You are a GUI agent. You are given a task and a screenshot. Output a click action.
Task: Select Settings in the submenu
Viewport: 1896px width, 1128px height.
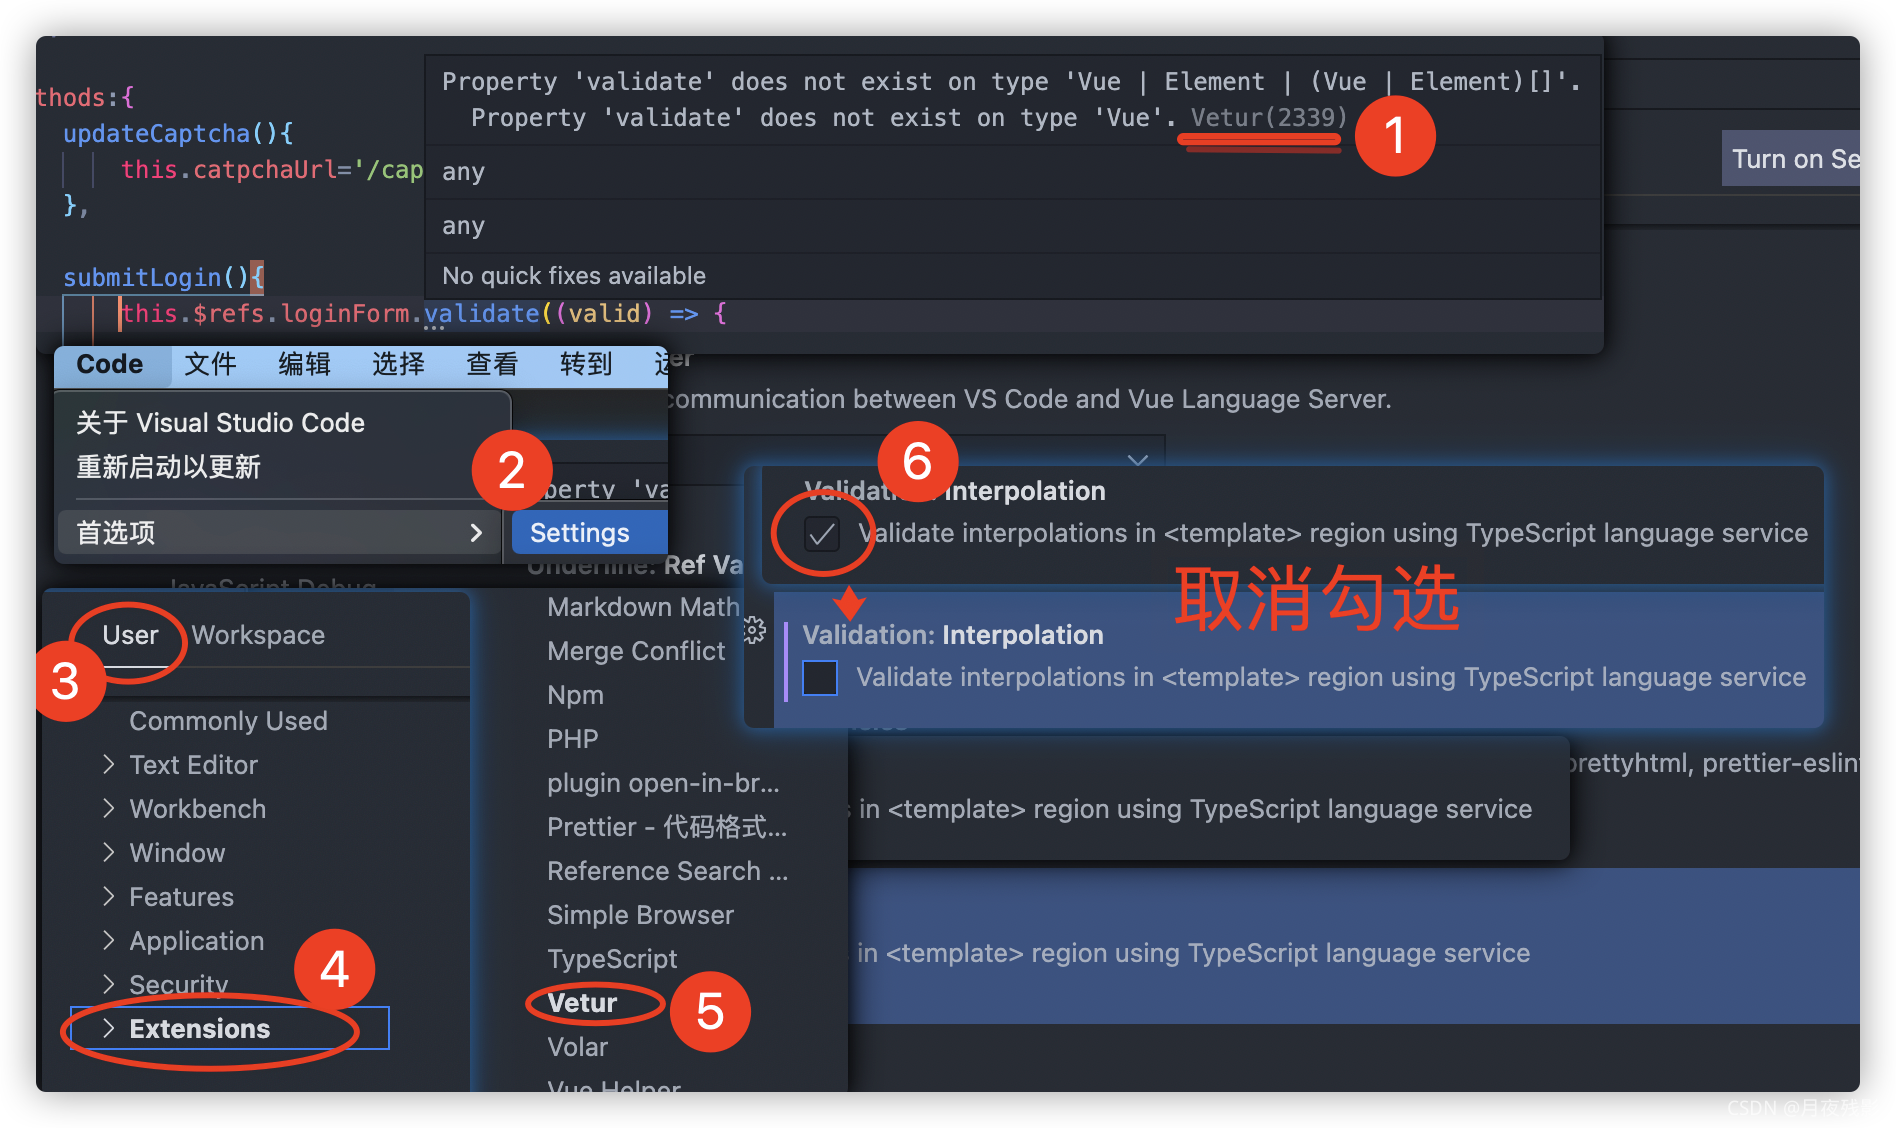coord(589,532)
